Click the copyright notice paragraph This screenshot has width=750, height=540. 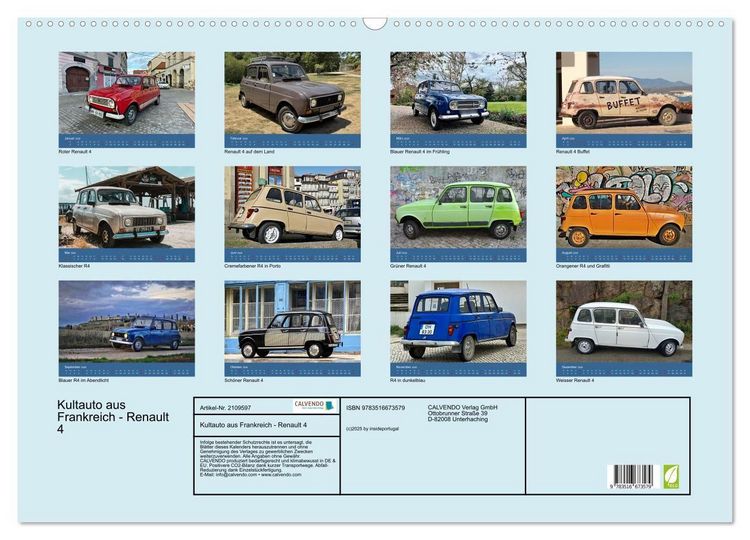[268, 459]
